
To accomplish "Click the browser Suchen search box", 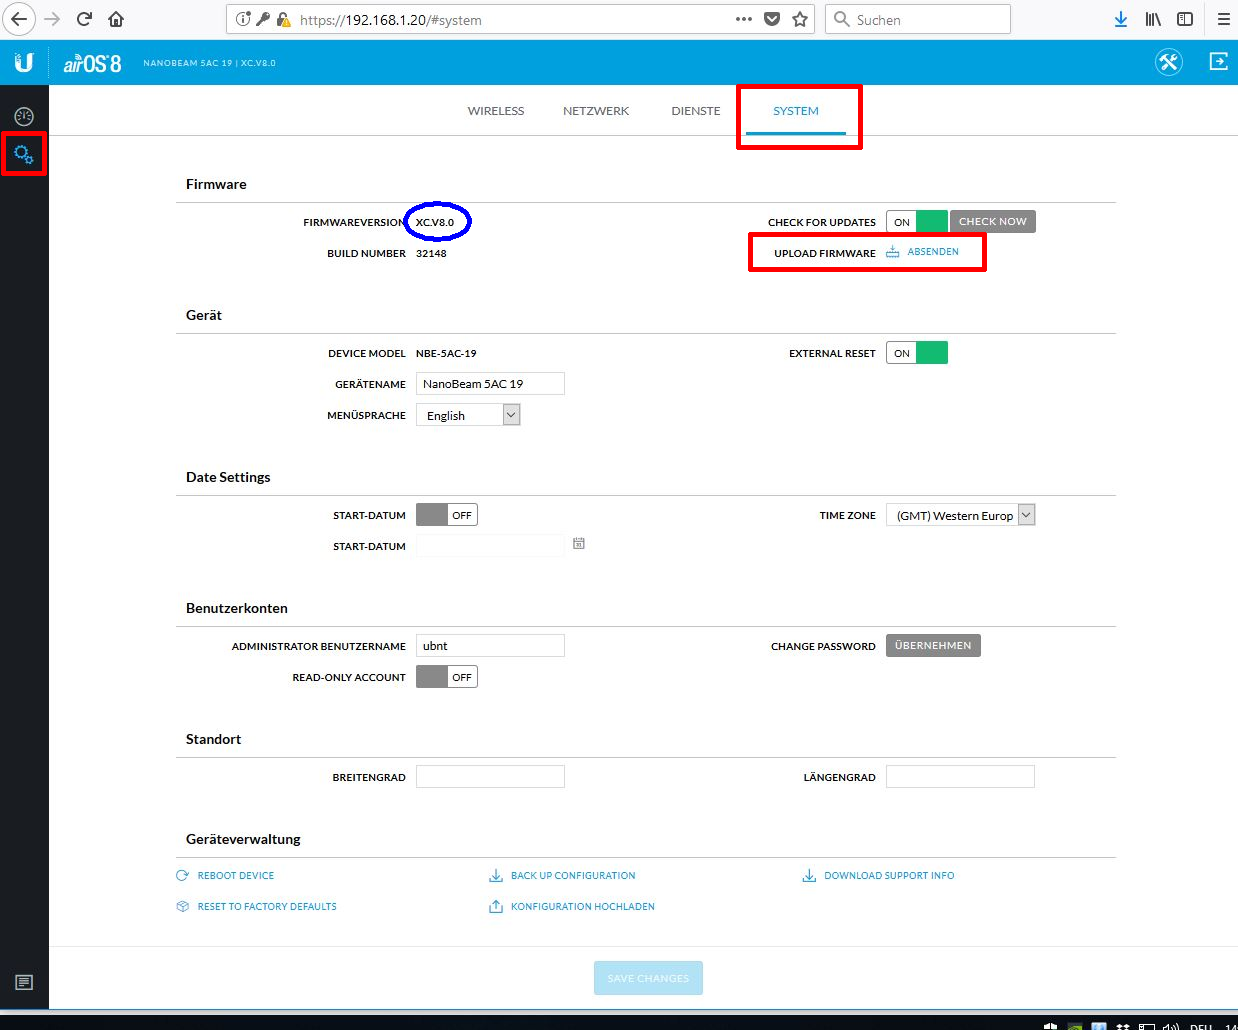I will coord(918,19).
